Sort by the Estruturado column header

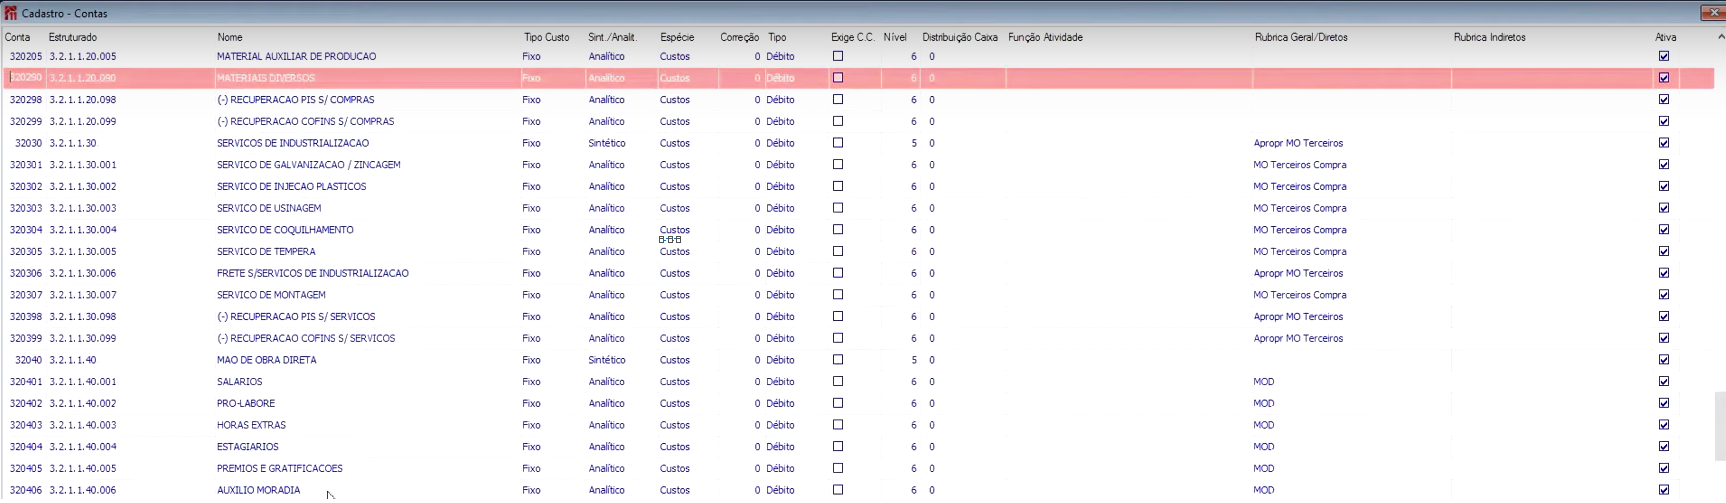click(x=73, y=37)
